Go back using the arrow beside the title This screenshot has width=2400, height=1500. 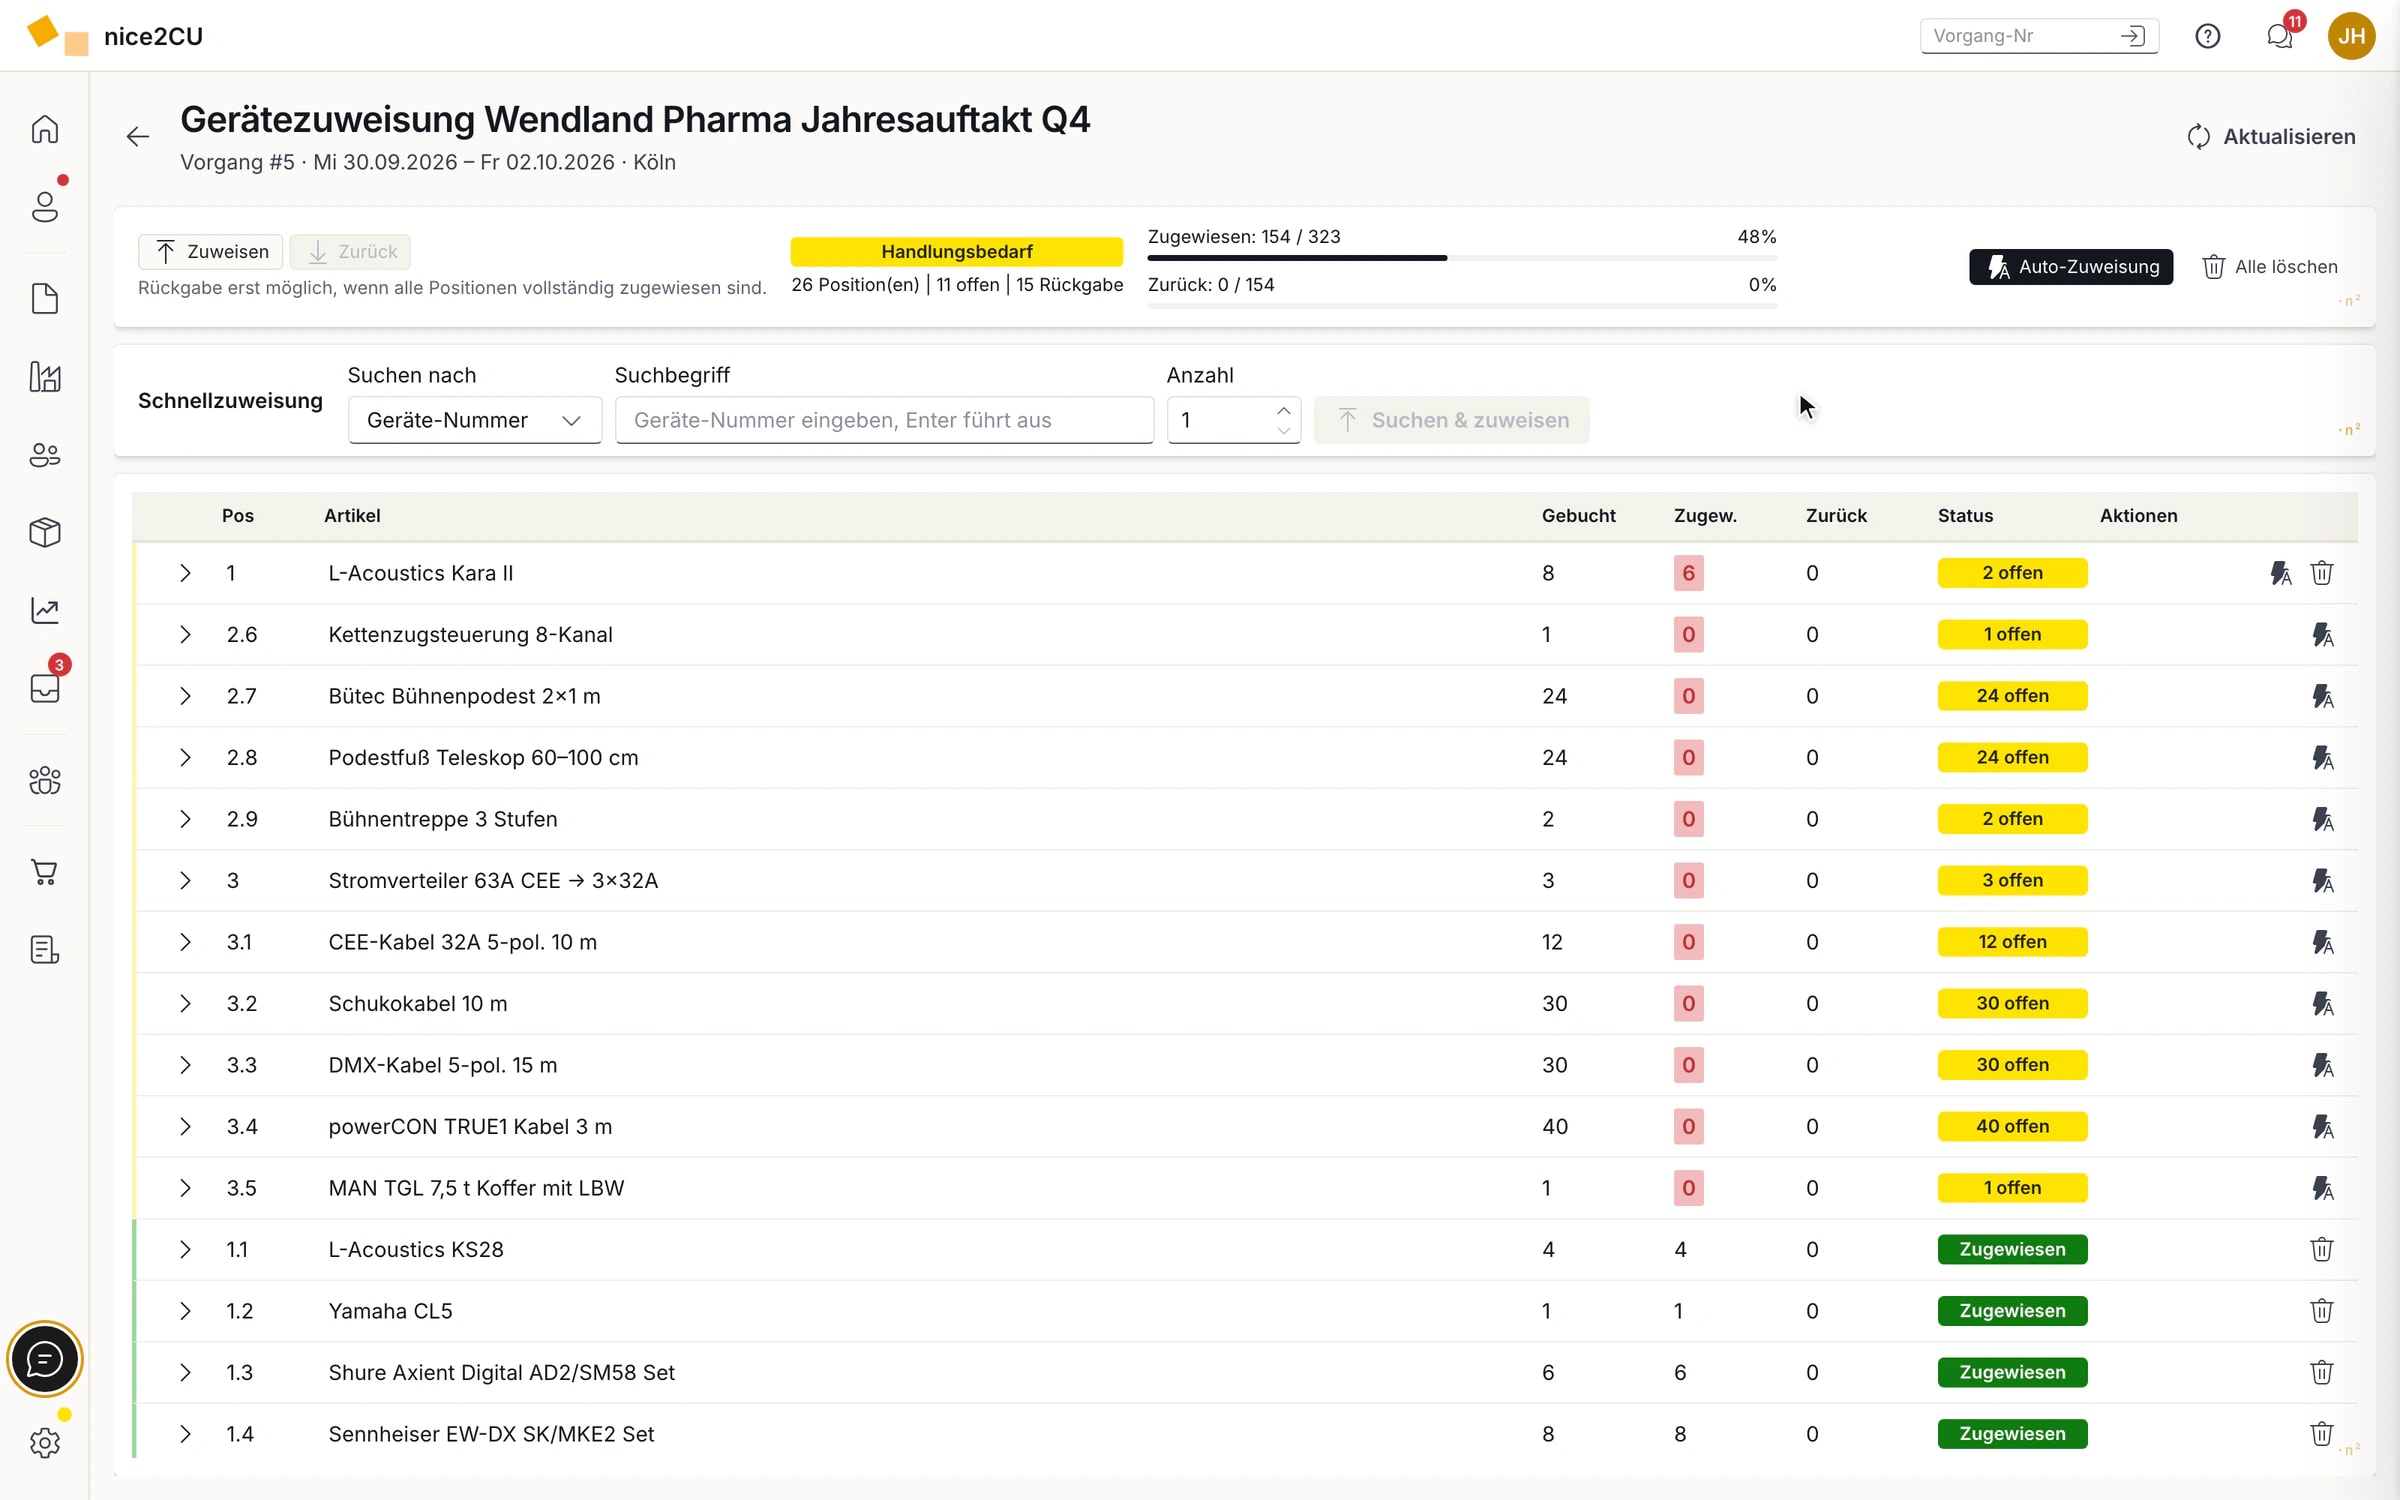pyautogui.click(x=138, y=136)
